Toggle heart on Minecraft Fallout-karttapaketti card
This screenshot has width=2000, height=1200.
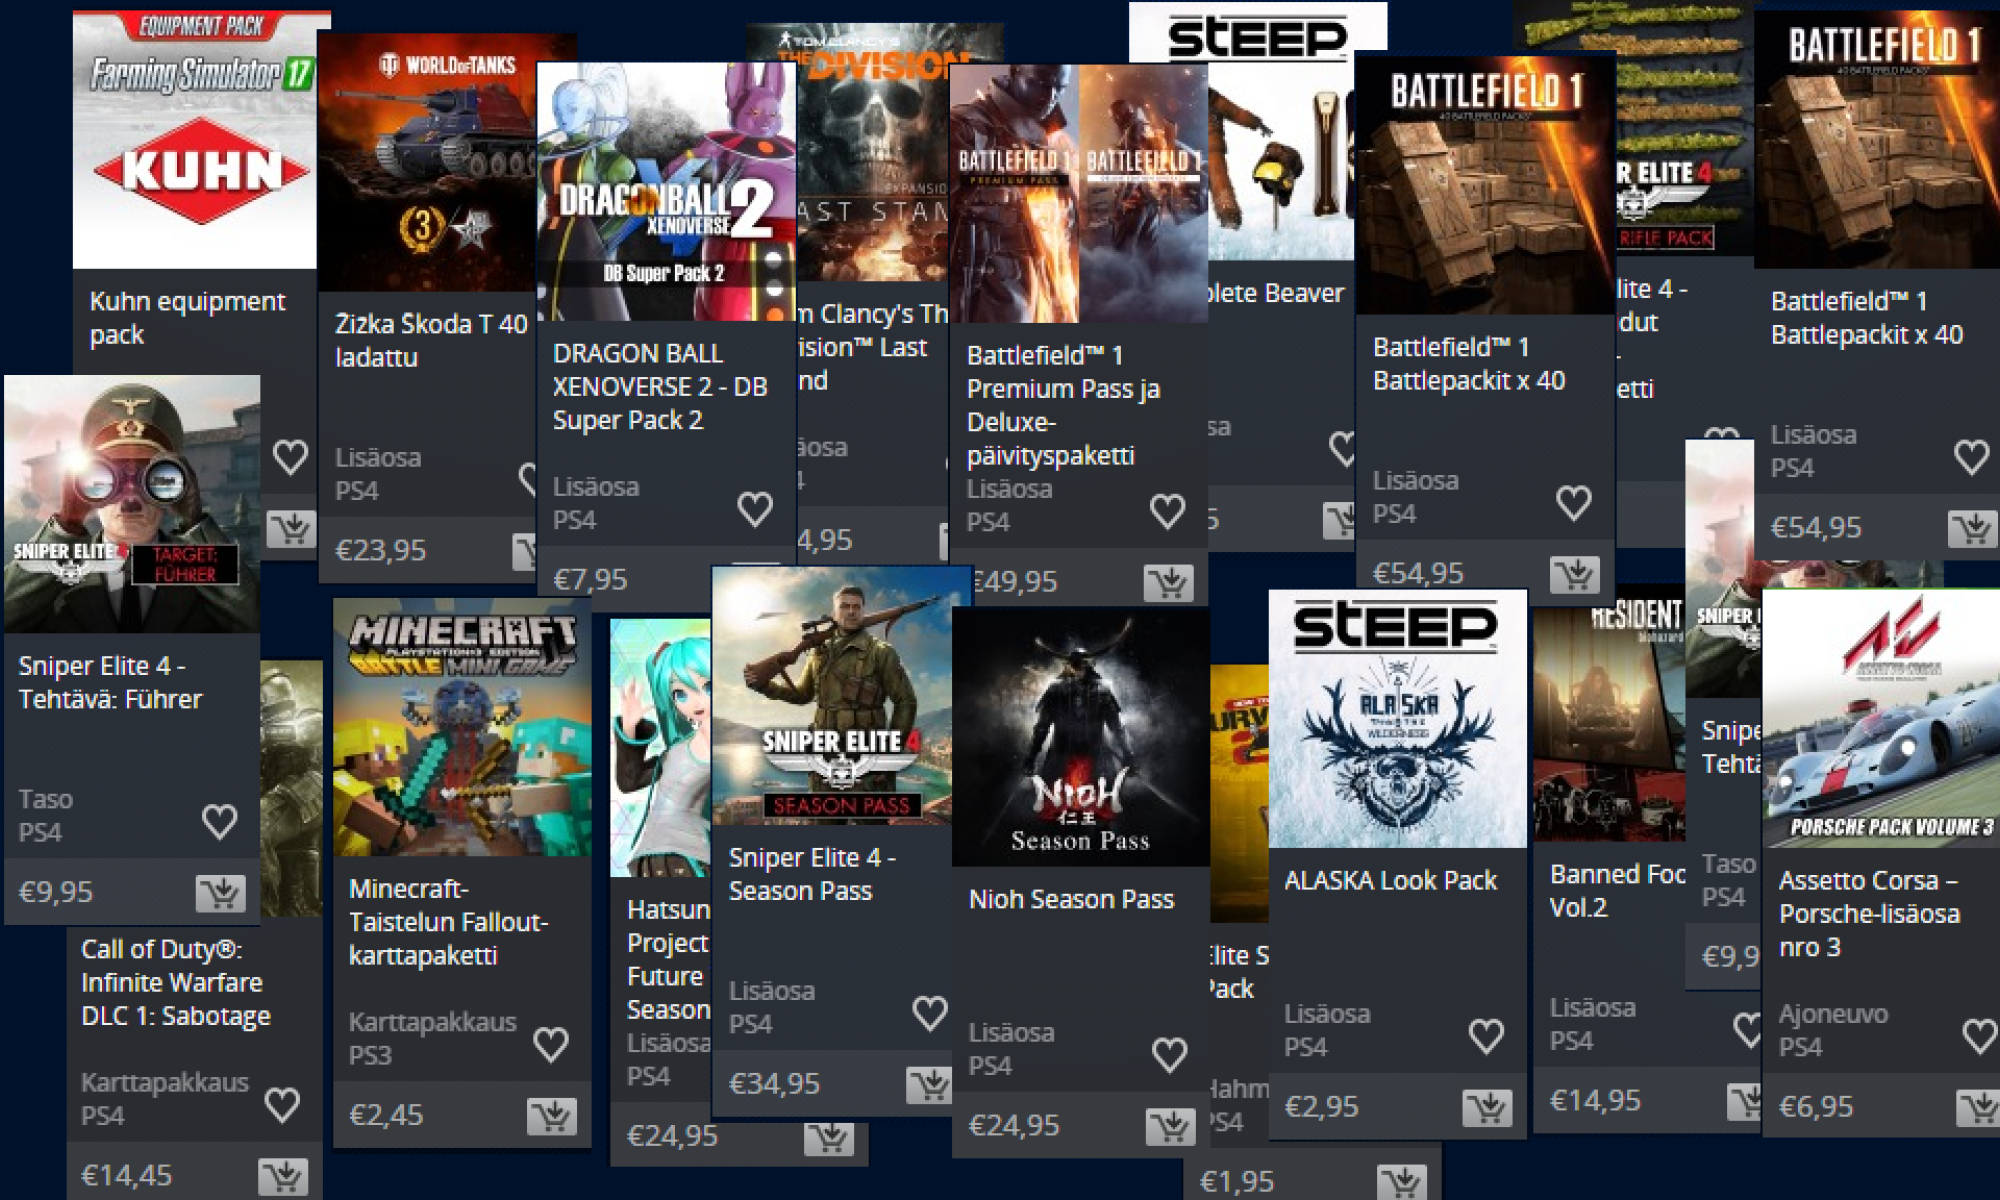pyautogui.click(x=551, y=1045)
